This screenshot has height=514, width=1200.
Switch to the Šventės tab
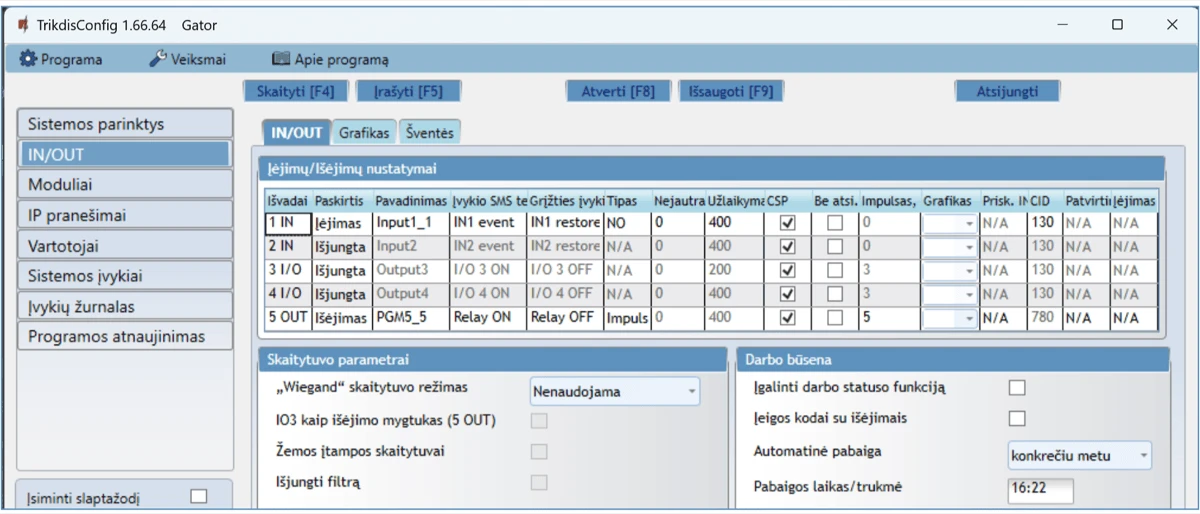(x=430, y=132)
